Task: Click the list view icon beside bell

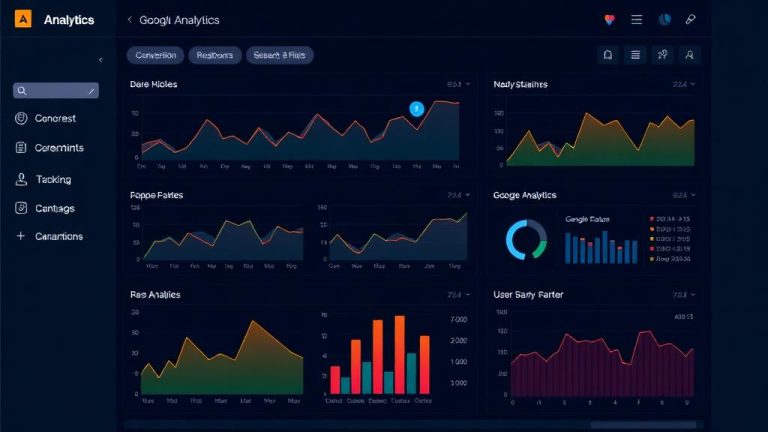Action: (635, 55)
